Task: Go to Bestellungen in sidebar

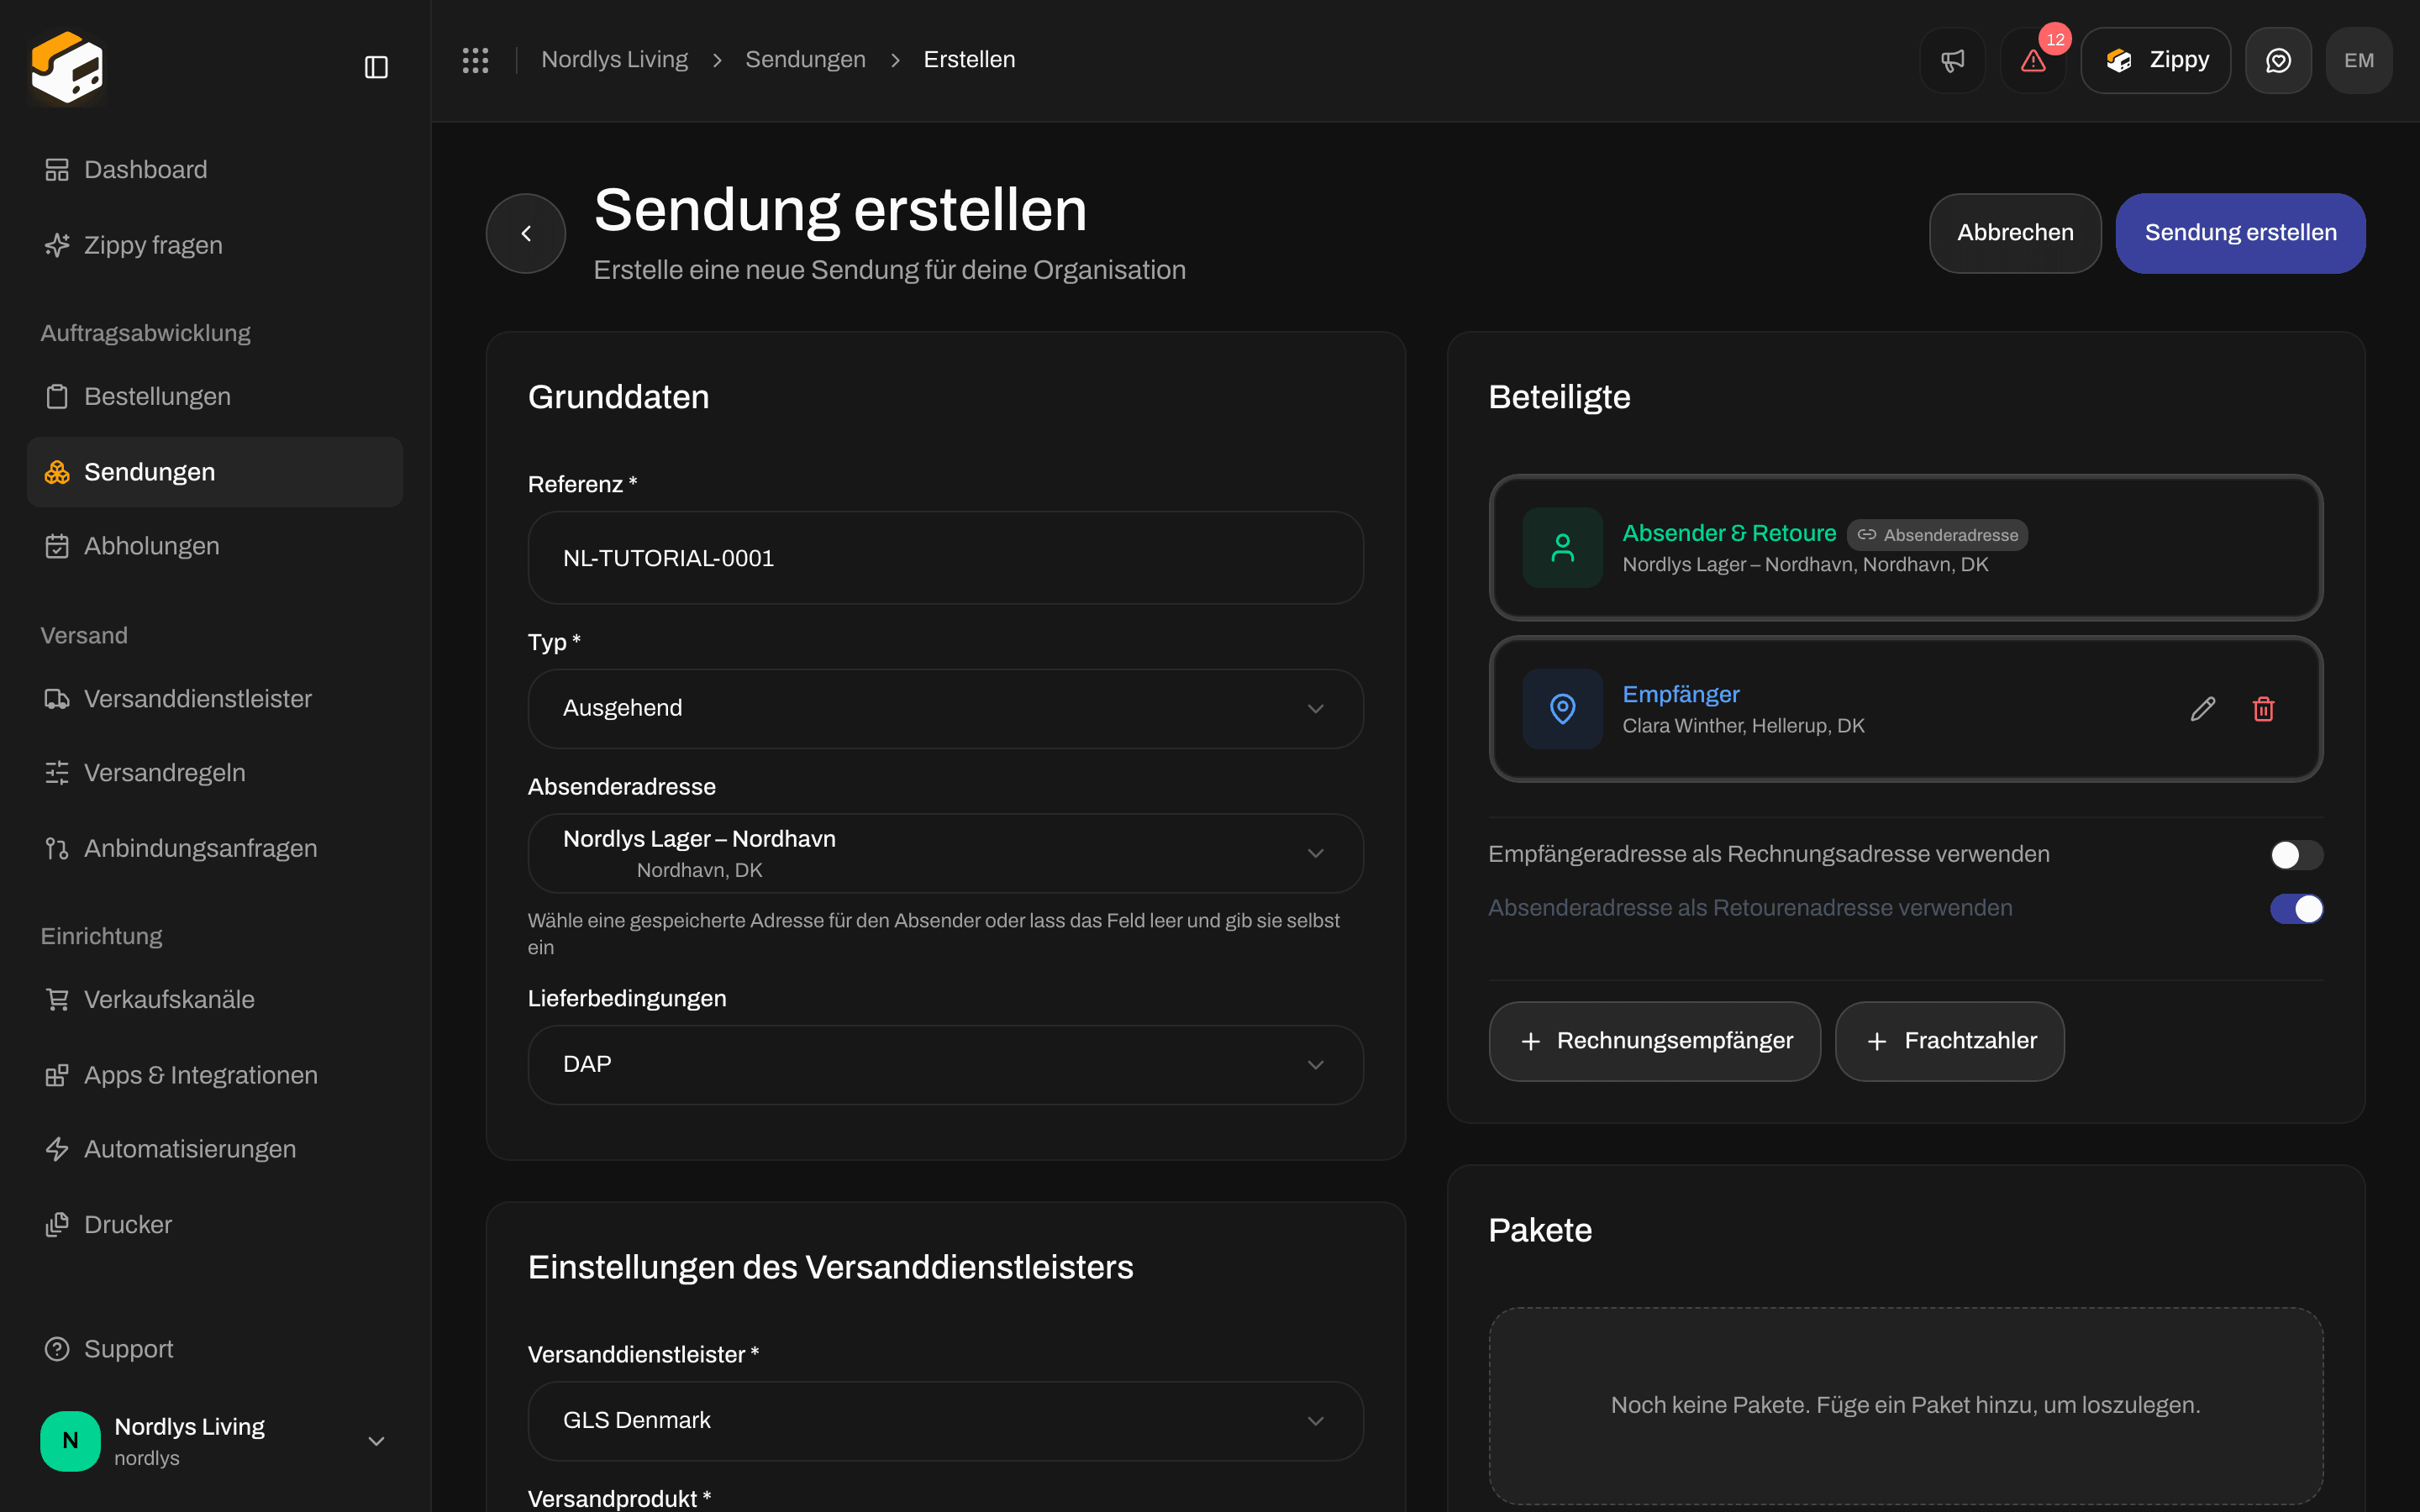Action: (215, 397)
